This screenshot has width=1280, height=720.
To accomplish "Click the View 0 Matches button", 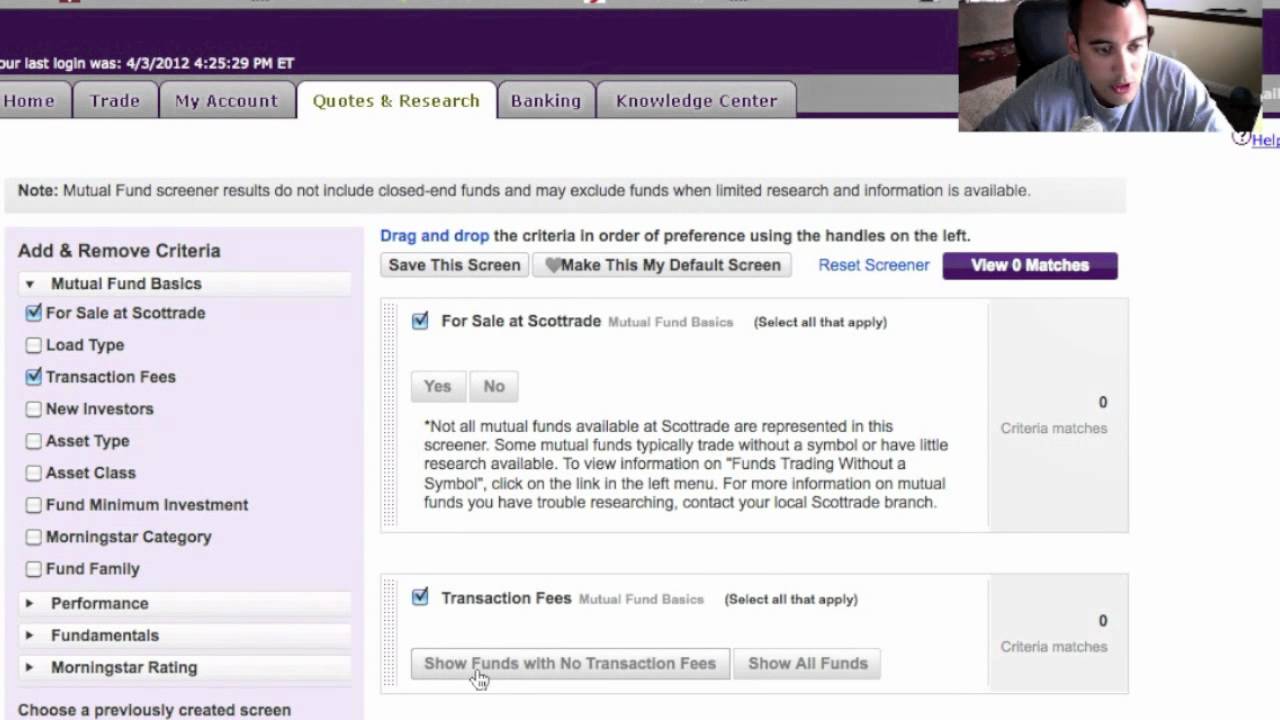I will (x=1030, y=265).
